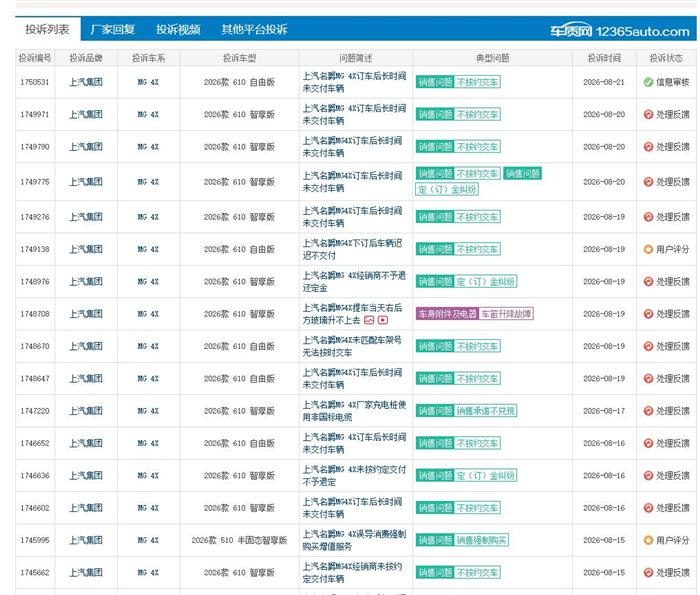Click the 投诉编号 column header
This screenshot has height=595, width=700.
[x=35, y=58]
